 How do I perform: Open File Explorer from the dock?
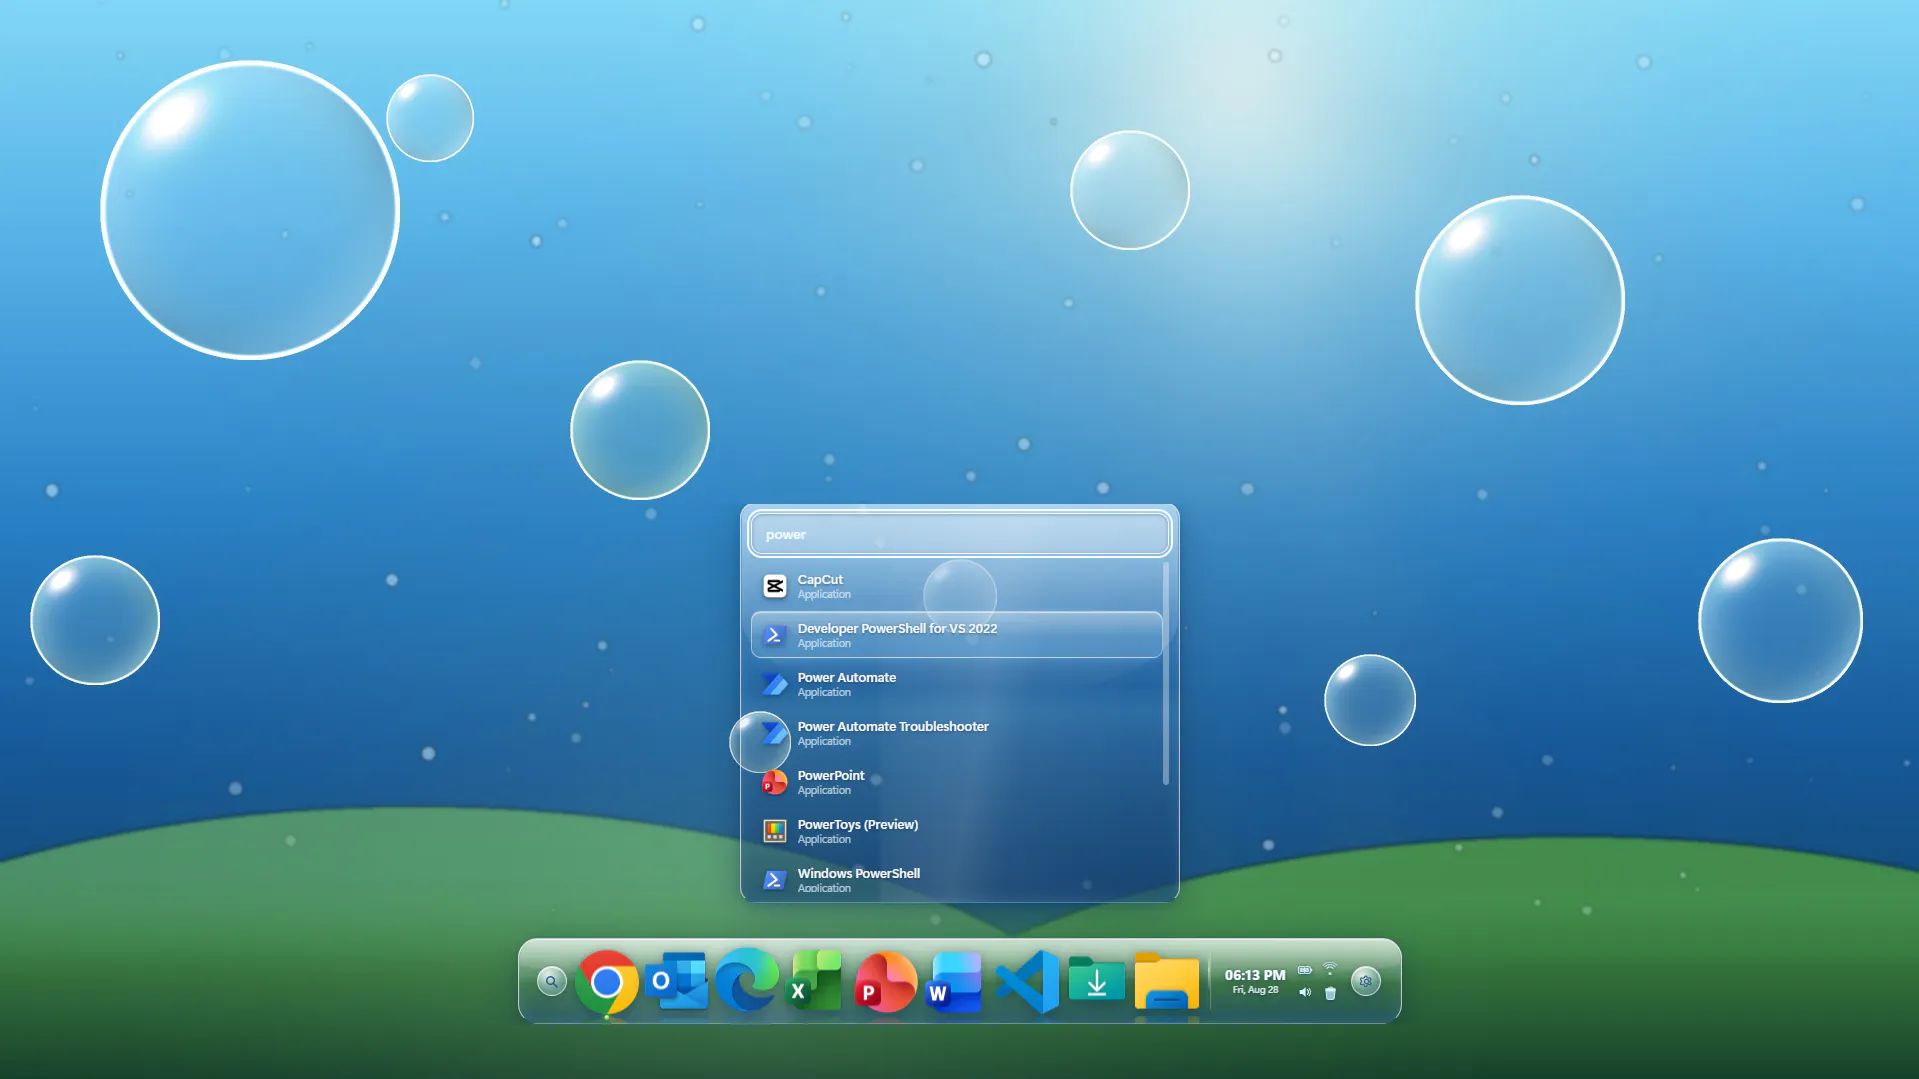click(1167, 982)
